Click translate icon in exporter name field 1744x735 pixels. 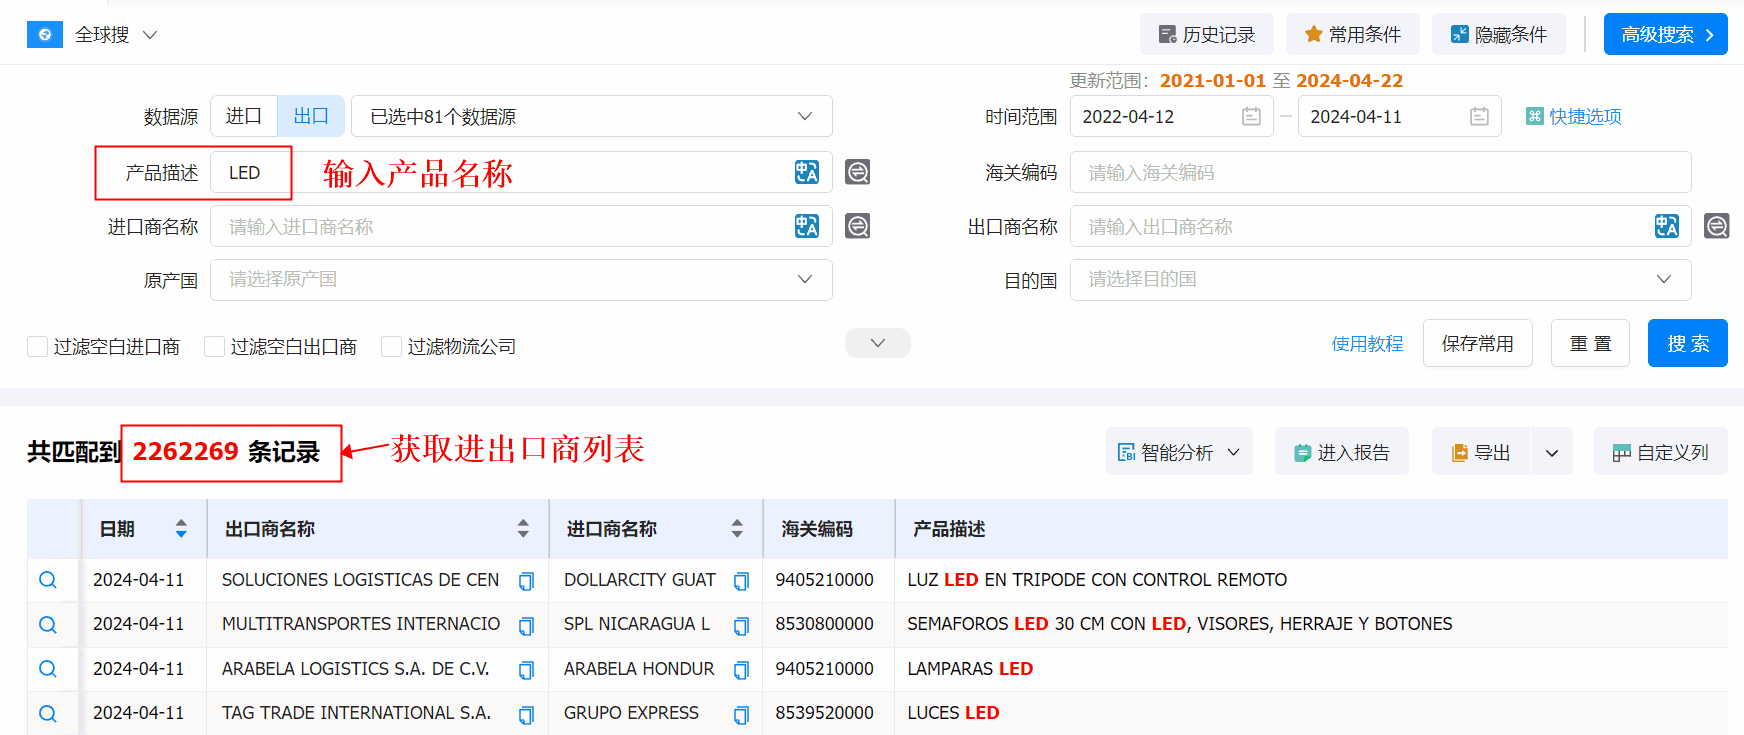pyautogui.click(x=1666, y=226)
